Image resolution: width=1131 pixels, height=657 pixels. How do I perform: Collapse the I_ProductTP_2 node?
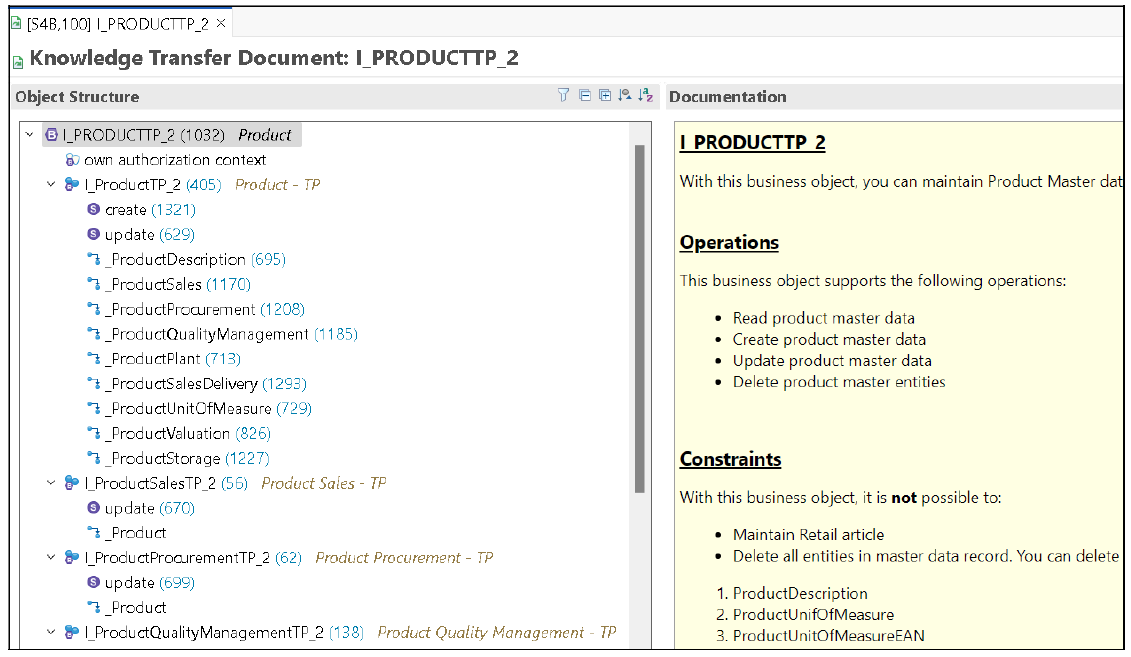51,184
